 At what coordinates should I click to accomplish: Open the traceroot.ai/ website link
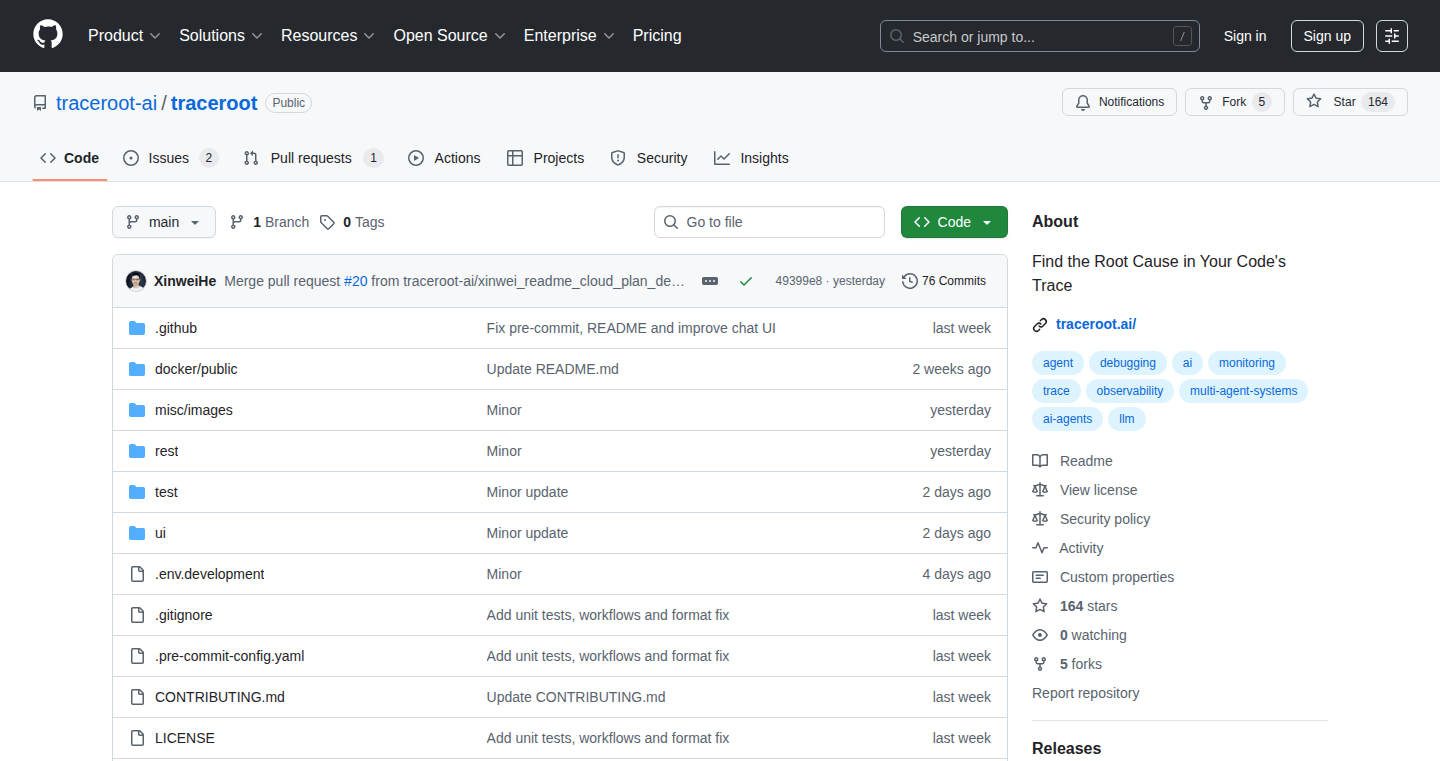click(x=1096, y=324)
